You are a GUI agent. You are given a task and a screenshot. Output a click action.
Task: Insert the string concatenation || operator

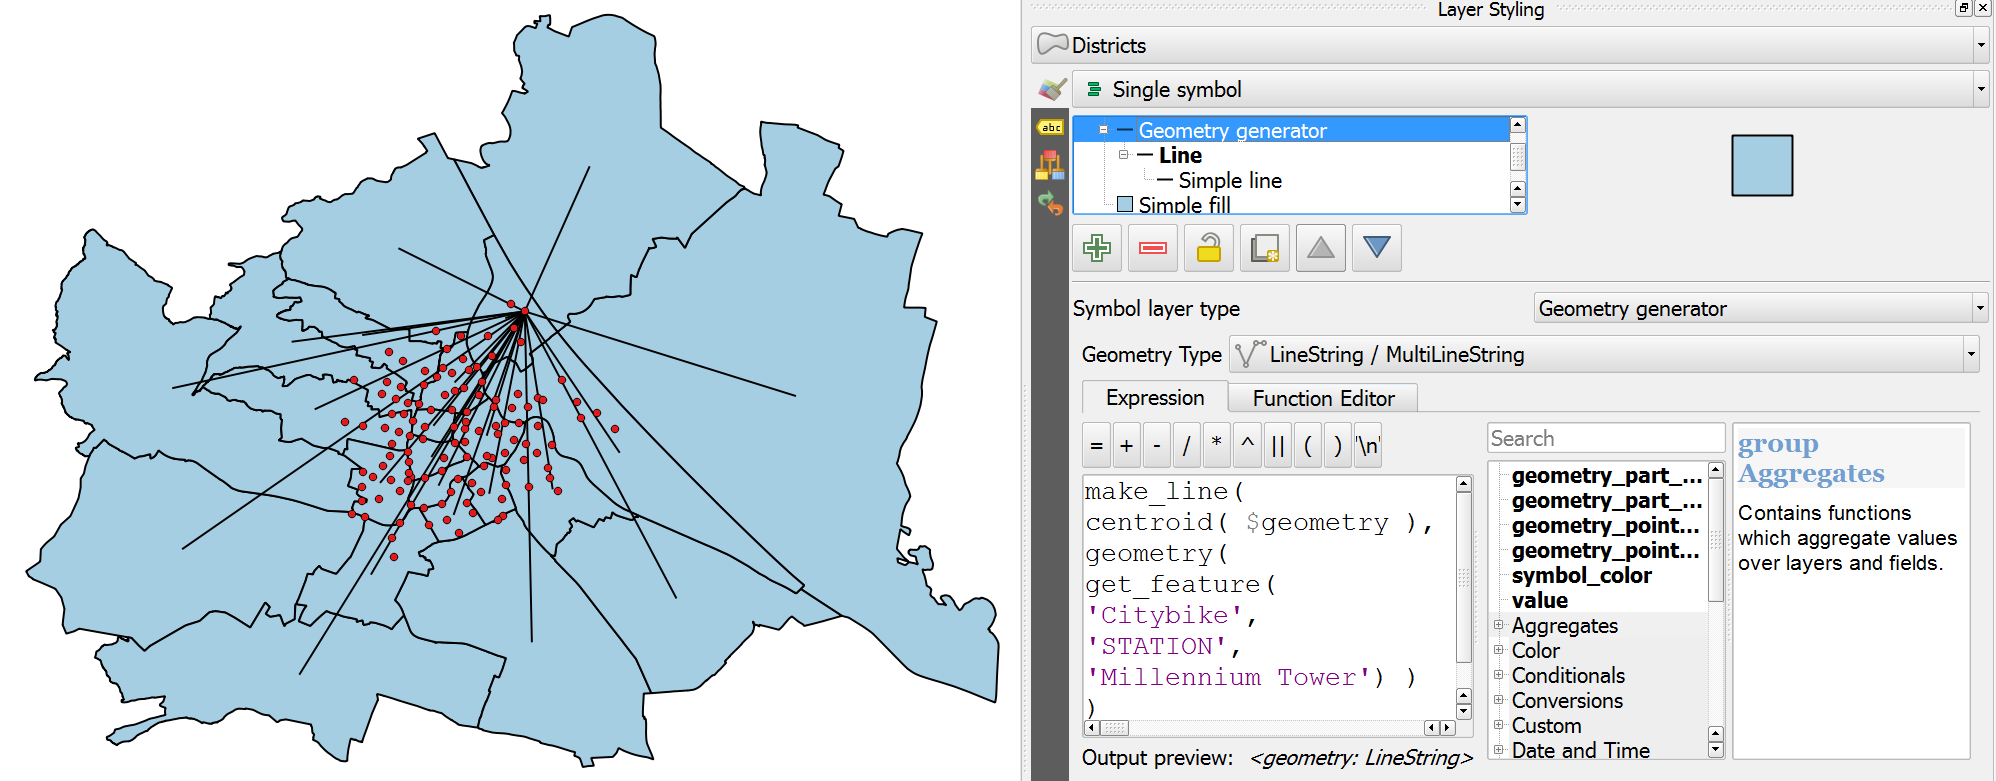[x=1277, y=446]
